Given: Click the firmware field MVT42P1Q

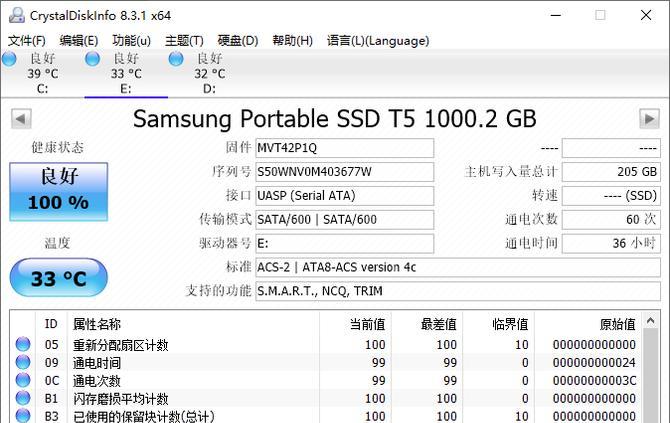Looking at the screenshot, I should click(344, 148).
